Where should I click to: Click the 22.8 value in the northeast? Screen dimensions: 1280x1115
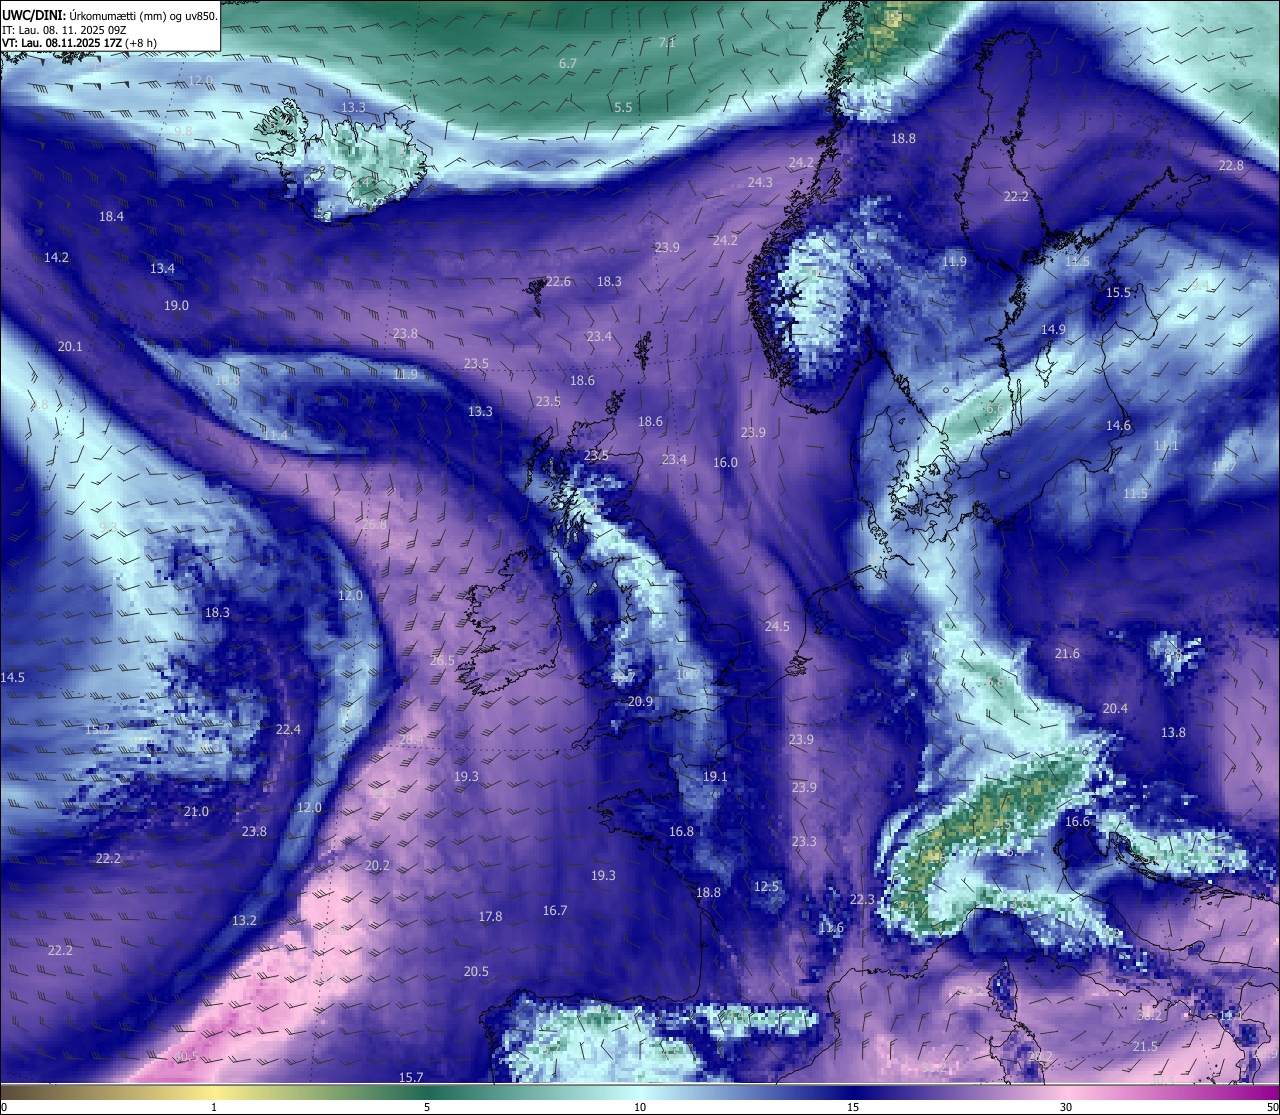(x=1231, y=165)
